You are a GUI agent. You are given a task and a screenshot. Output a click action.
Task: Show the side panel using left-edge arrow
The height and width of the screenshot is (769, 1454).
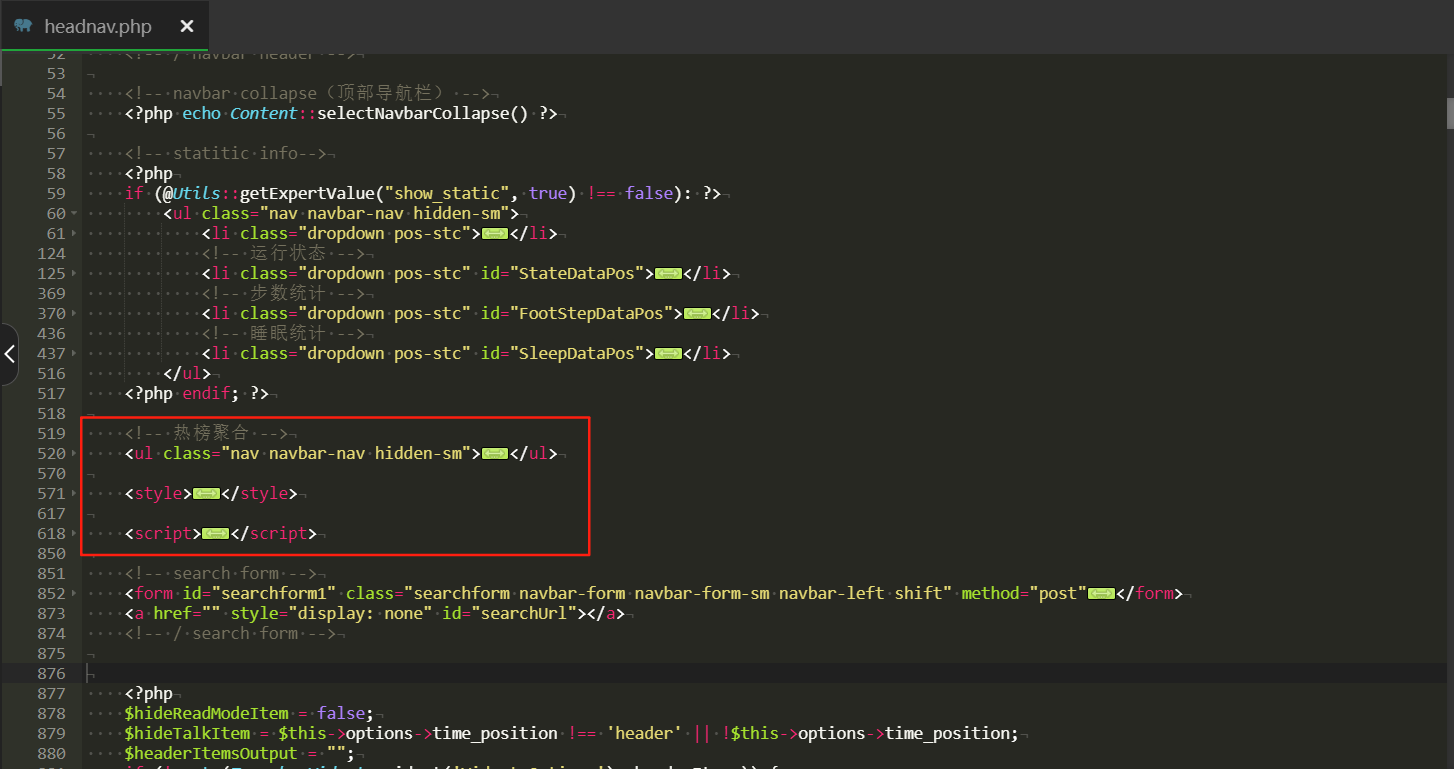tap(9, 354)
